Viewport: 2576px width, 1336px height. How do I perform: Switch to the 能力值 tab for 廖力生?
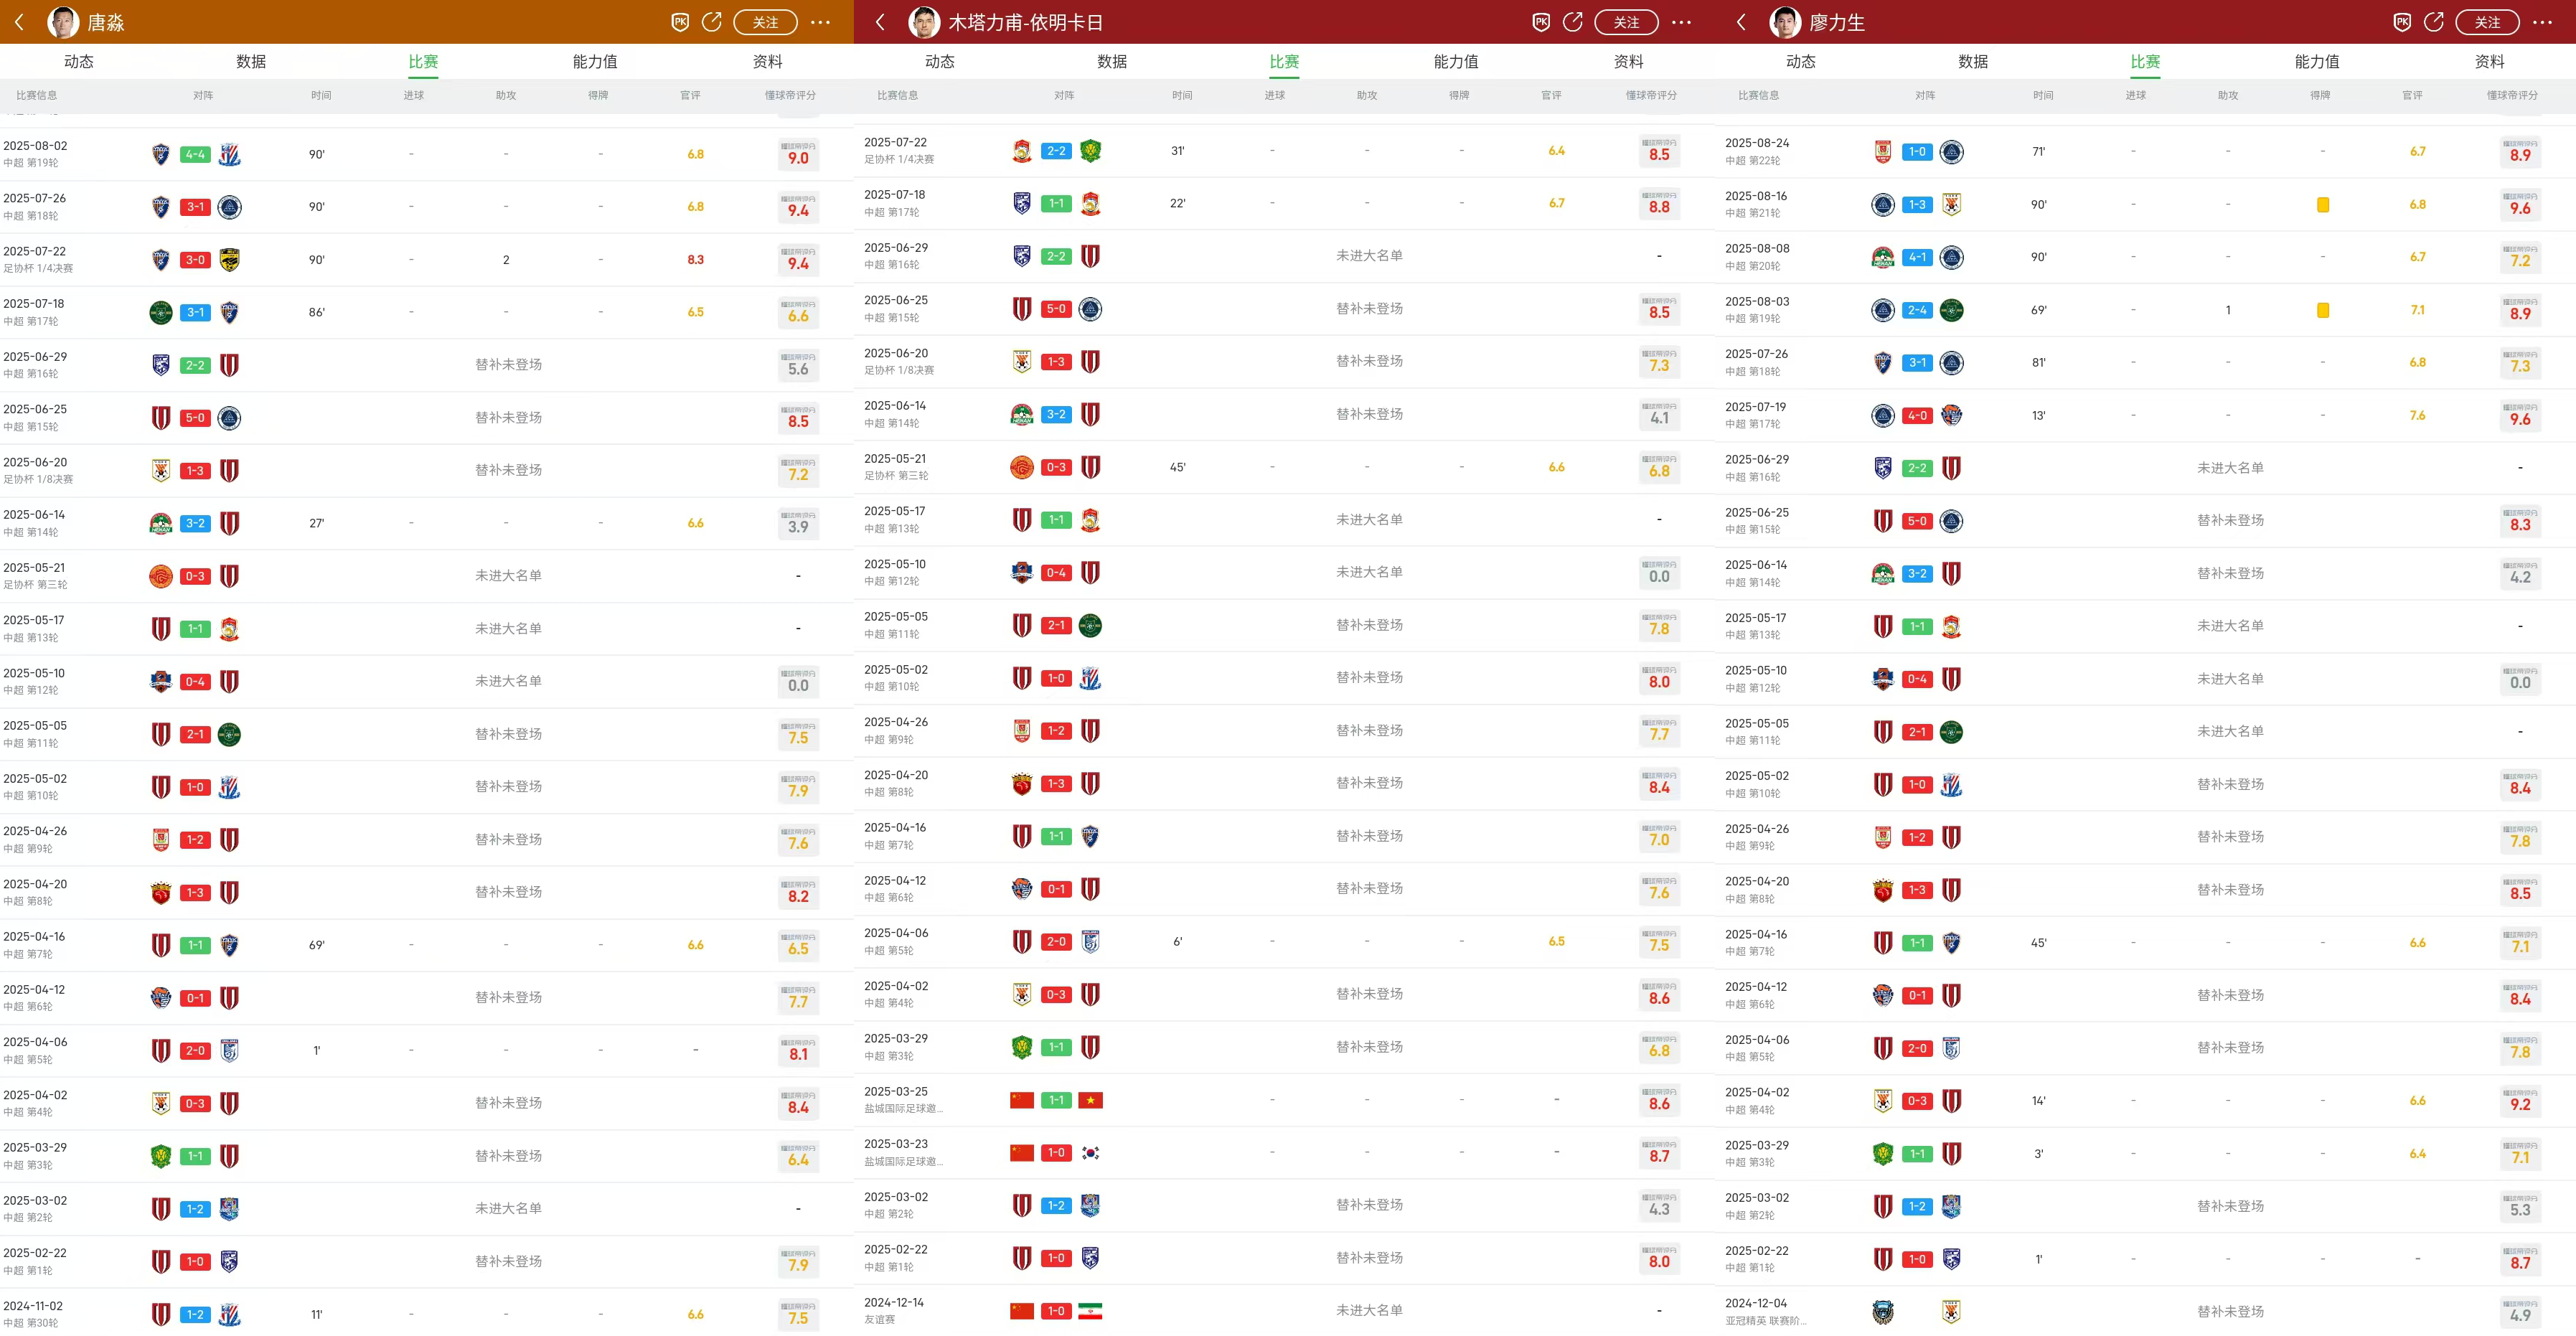(2318, 61)
